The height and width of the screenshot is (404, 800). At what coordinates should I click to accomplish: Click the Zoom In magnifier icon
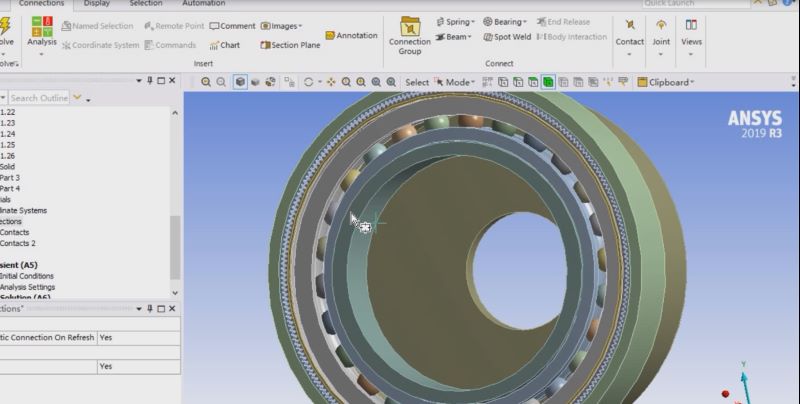point(206,82)
